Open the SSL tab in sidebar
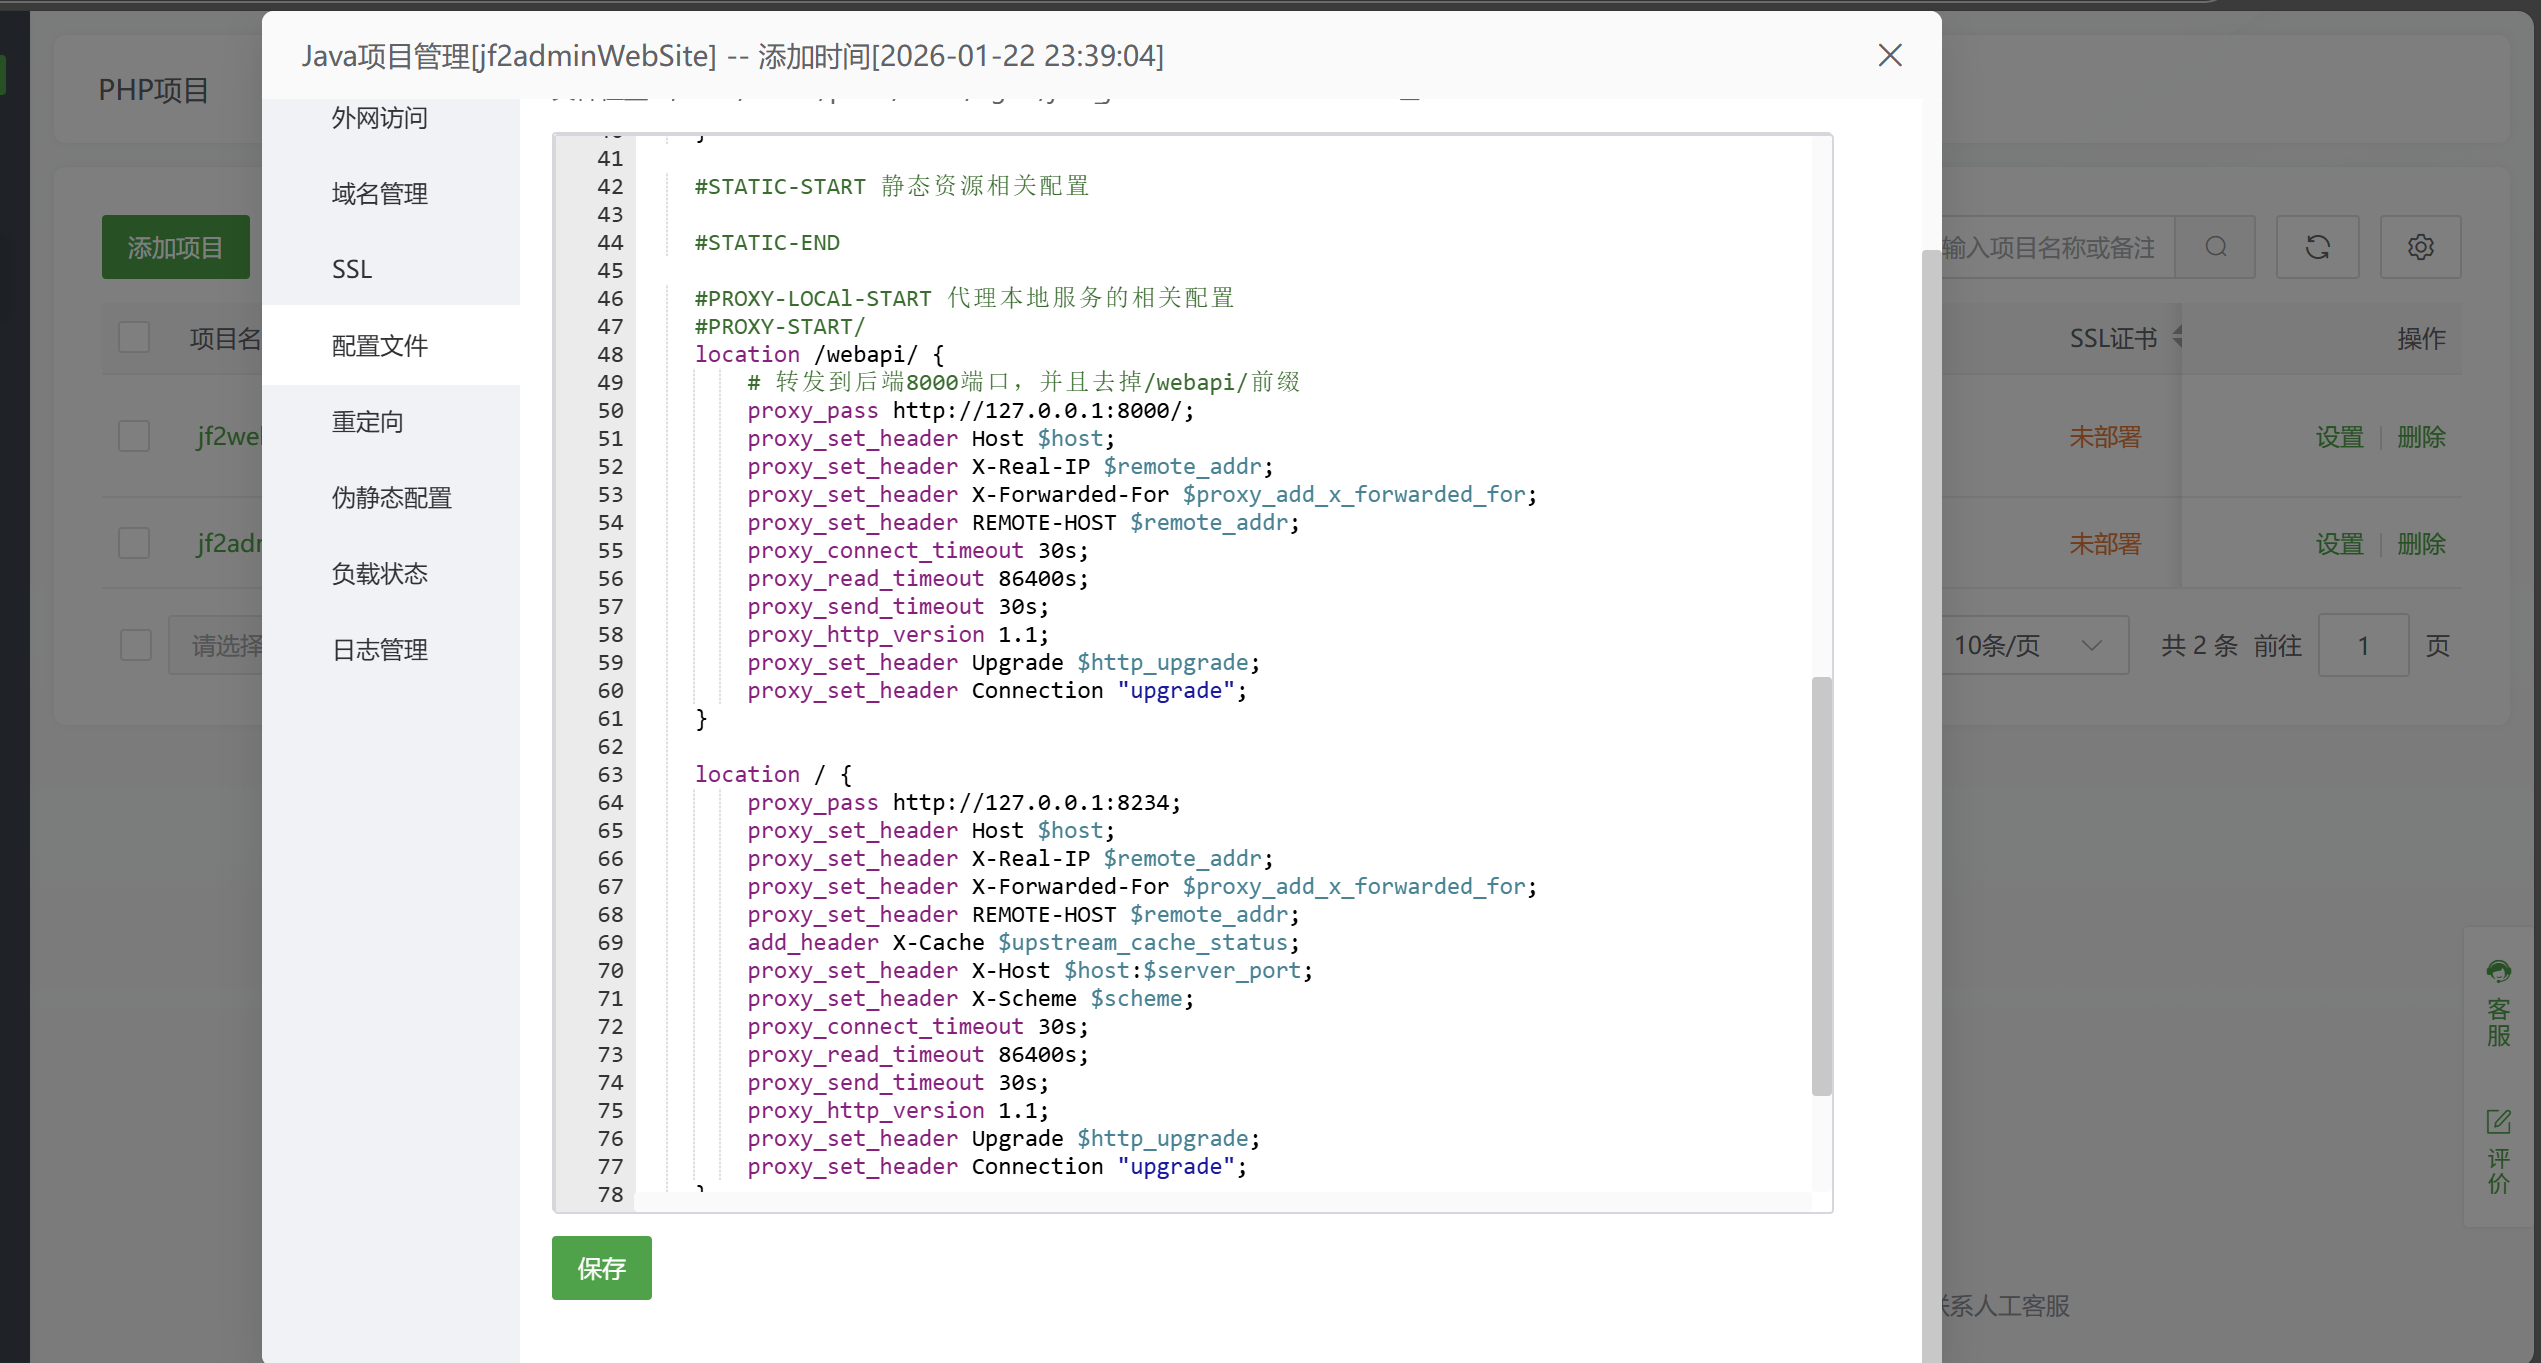This screenshot has width=2541, height=1363. click(352, 269)
